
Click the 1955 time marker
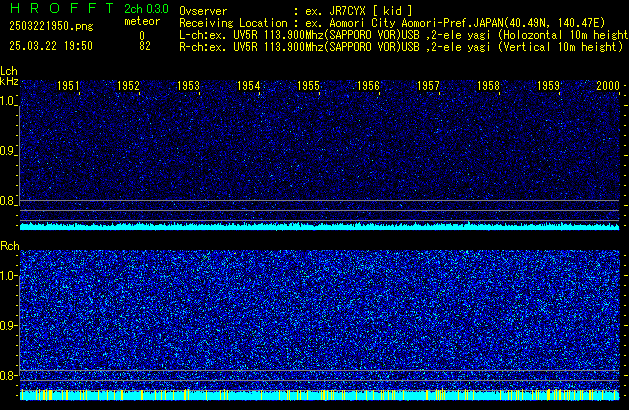click(x=308, y=85)
